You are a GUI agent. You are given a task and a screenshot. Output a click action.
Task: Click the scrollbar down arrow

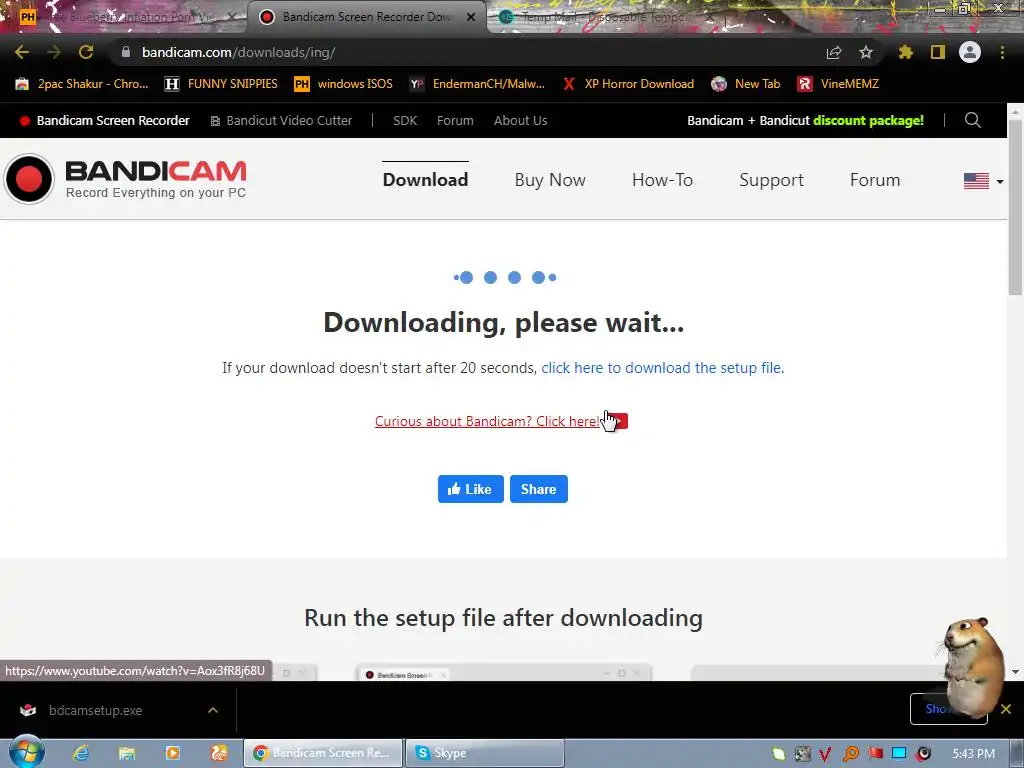1015,671
